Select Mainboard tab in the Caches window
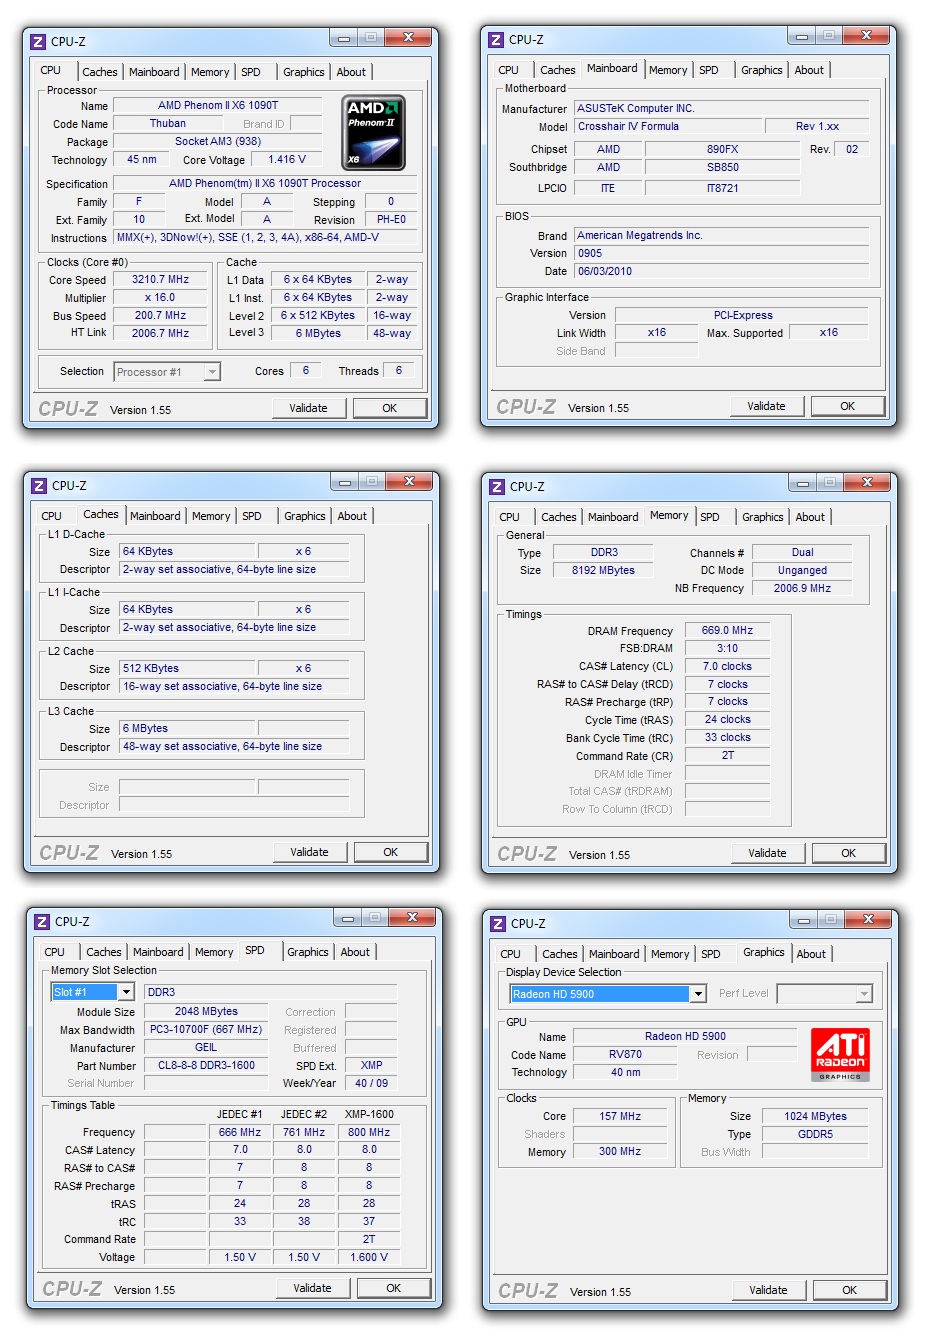The height and width of the screenshot is (1334, 928). (156, 516)
